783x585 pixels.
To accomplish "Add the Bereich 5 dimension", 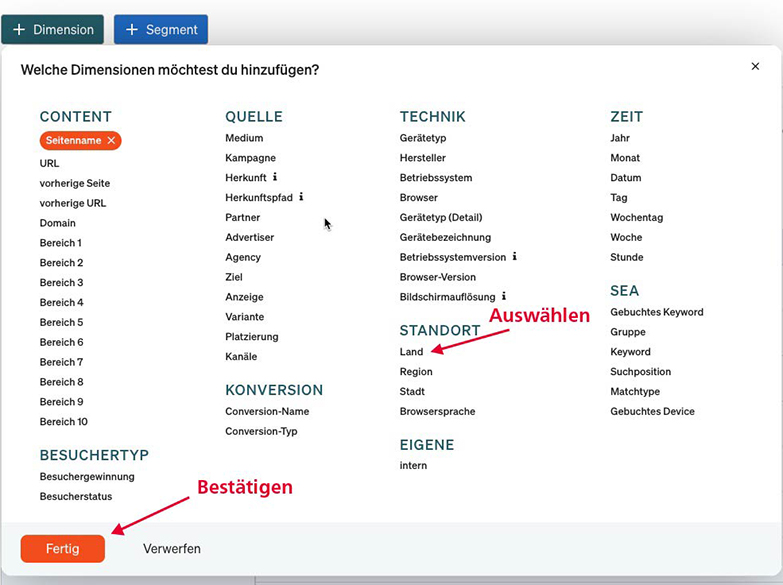I will point(61,322).
